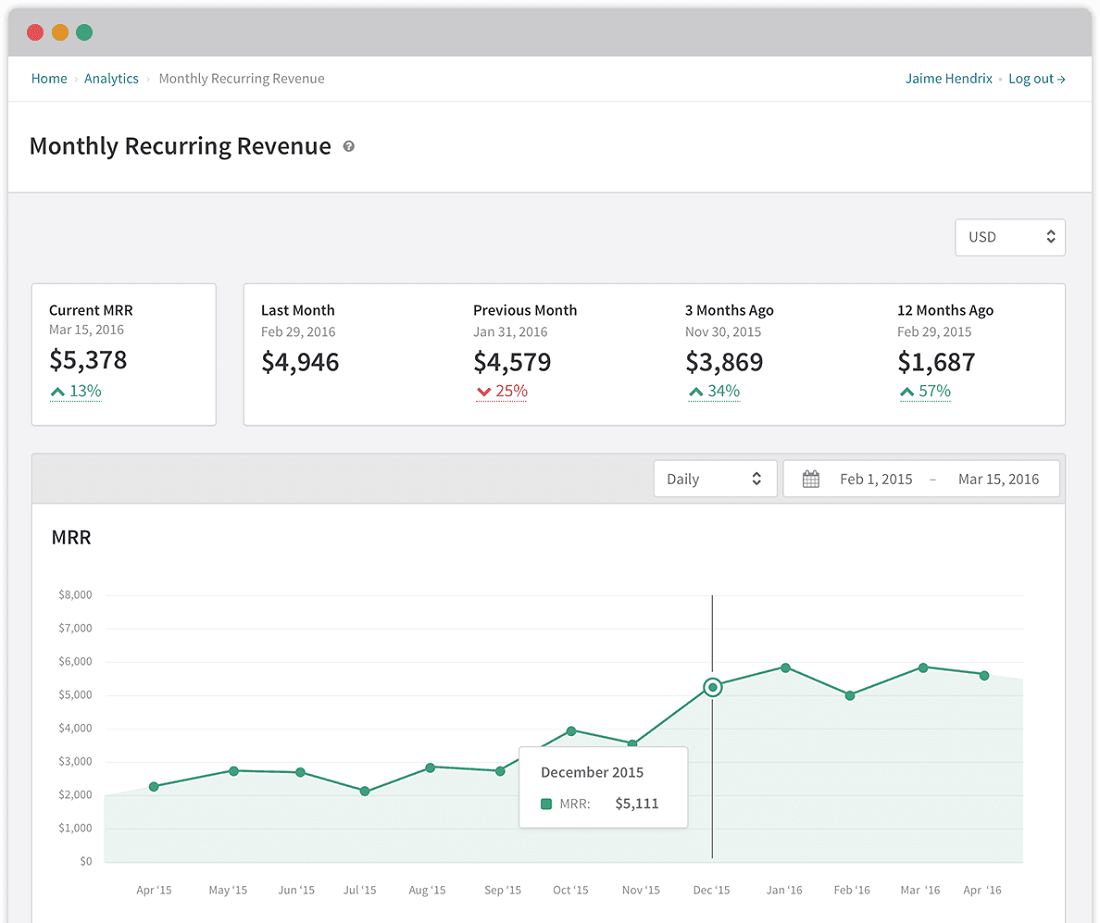The image size is (1100, 923).
Task: Click the $3,869 value for 3 Months Ago
Action: pos(724,362)
